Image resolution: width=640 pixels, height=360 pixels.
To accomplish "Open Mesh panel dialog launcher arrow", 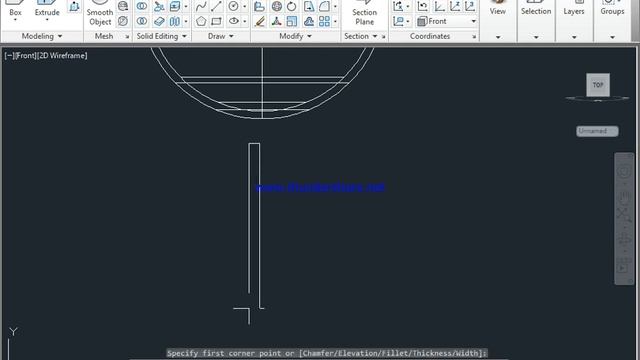I will [127, 37].
